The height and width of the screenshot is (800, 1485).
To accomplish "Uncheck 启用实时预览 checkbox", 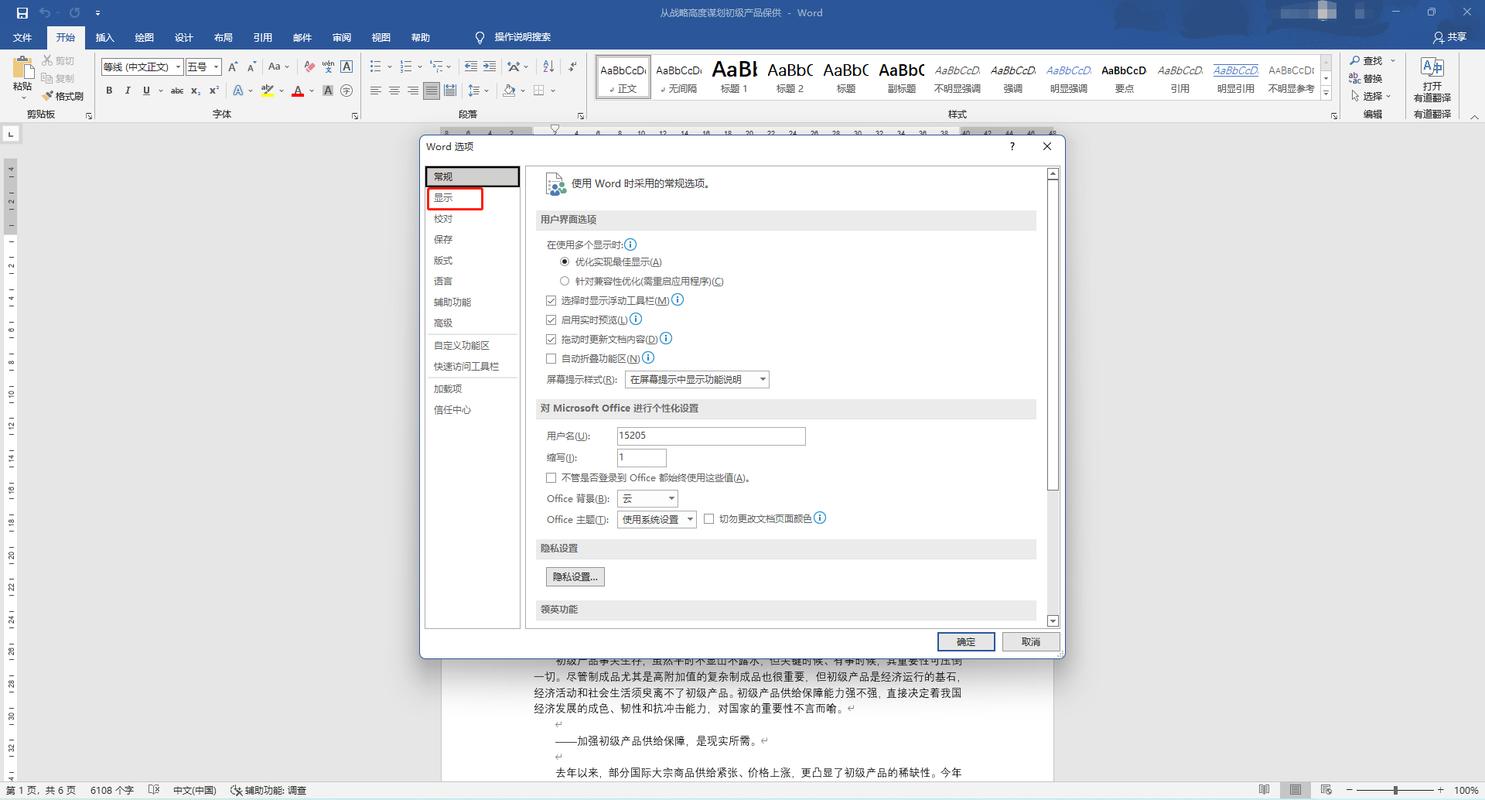I will (x=551, y=320).
